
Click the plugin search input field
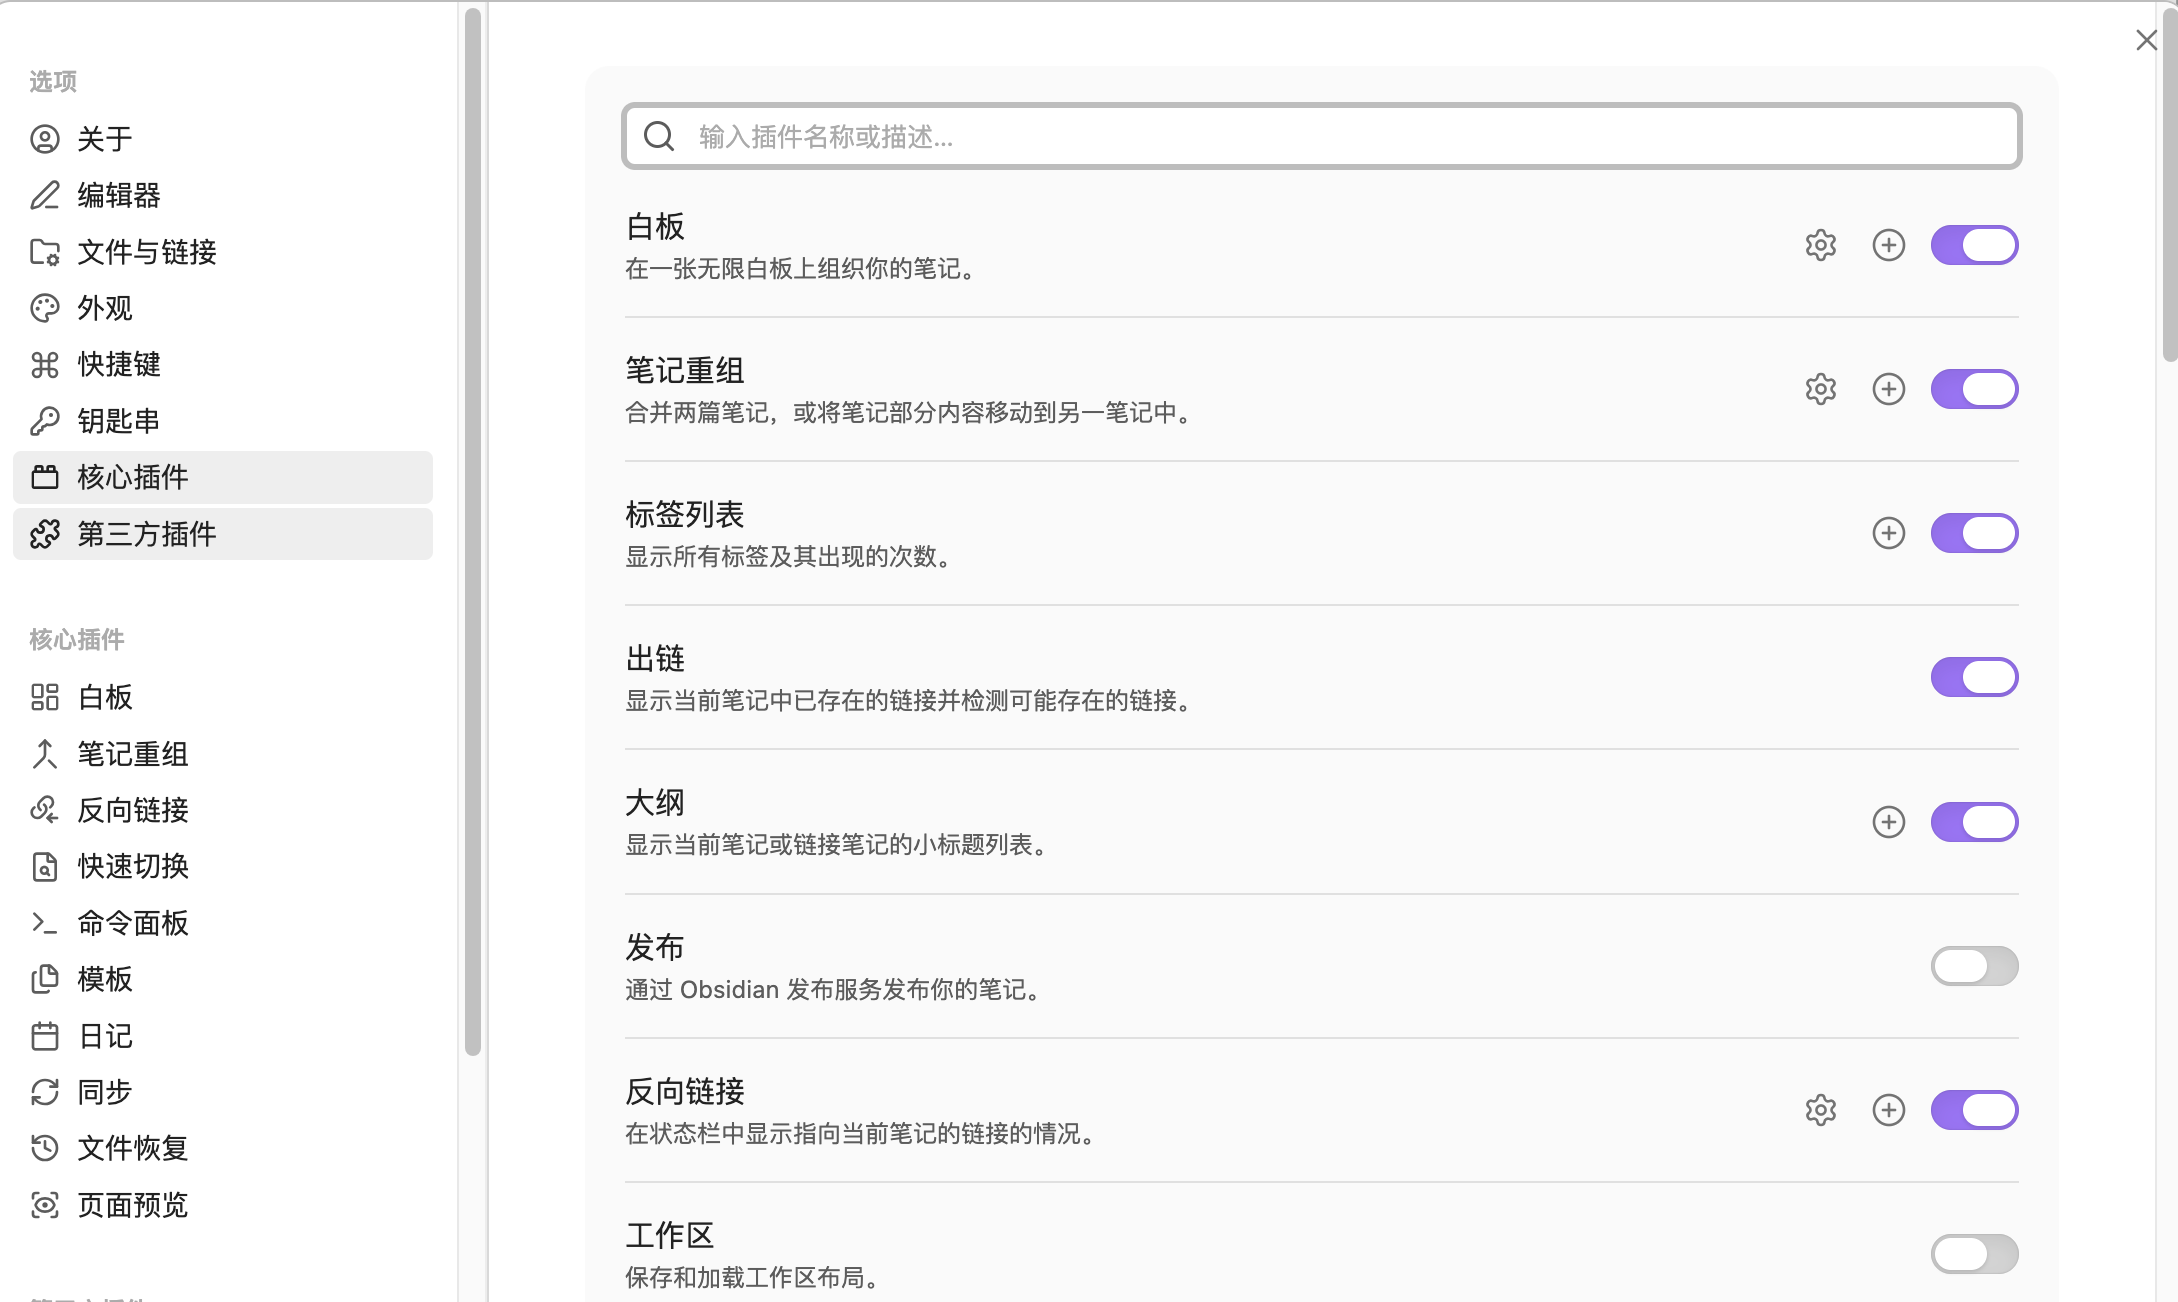point(1321,136)
